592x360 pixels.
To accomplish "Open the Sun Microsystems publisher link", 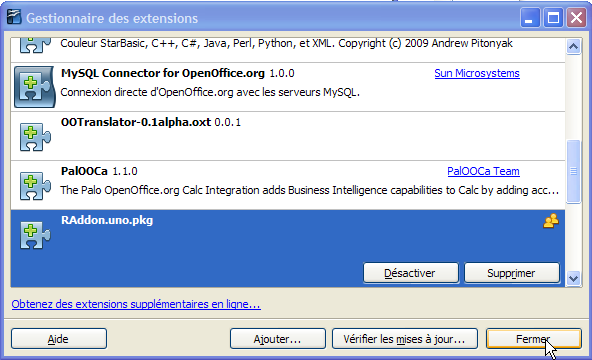I will tap(477, 73).
